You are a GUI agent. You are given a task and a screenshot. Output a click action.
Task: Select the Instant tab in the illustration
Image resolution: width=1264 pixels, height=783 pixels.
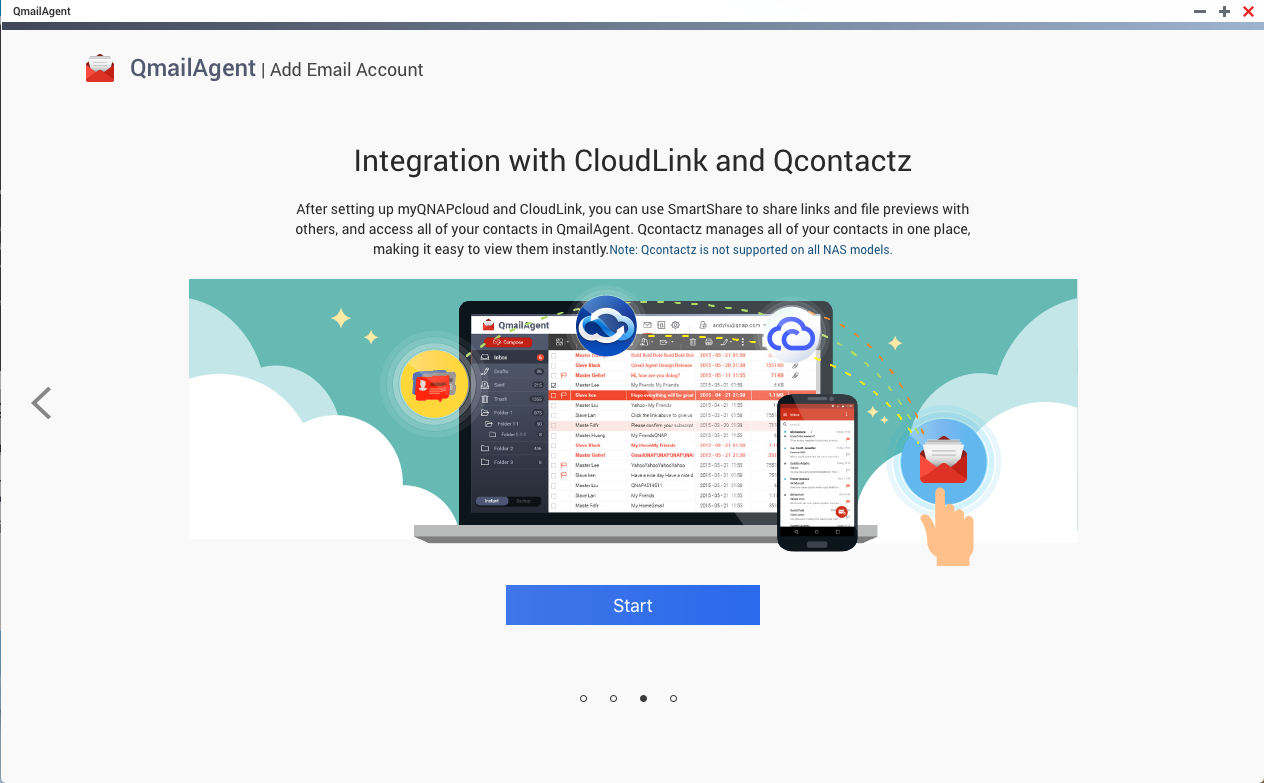(x=492, y=501)
